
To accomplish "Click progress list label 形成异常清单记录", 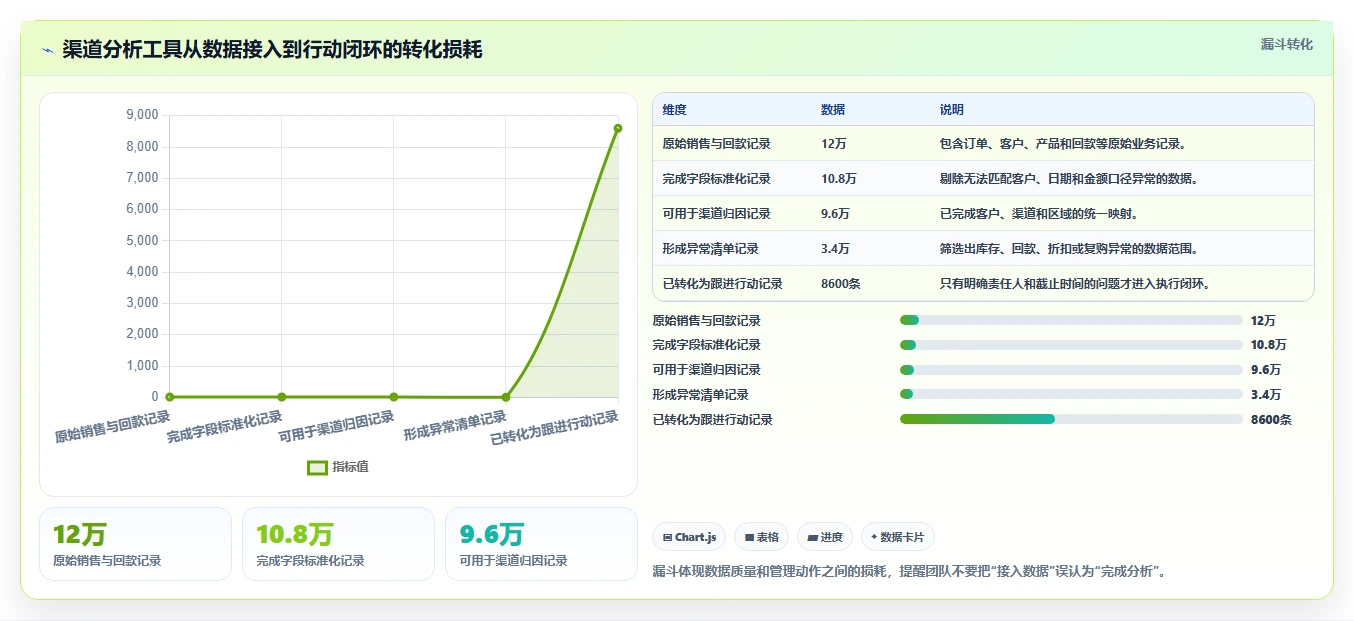I will click(700, 395).
